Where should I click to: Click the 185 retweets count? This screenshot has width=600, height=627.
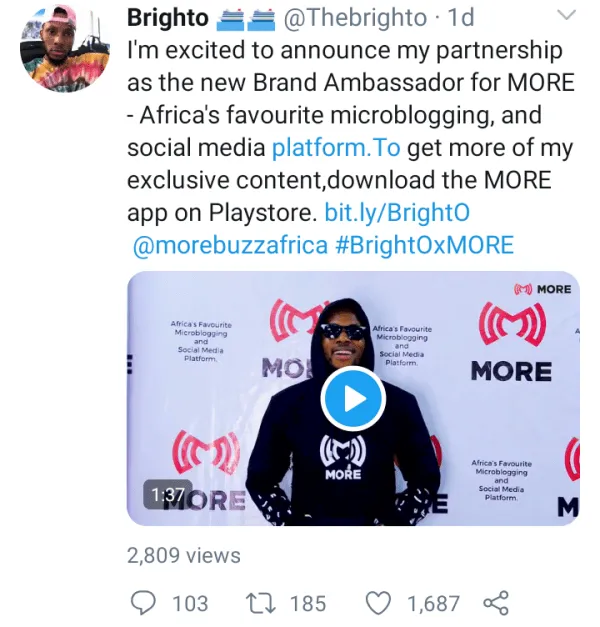(x=307, y=603)
